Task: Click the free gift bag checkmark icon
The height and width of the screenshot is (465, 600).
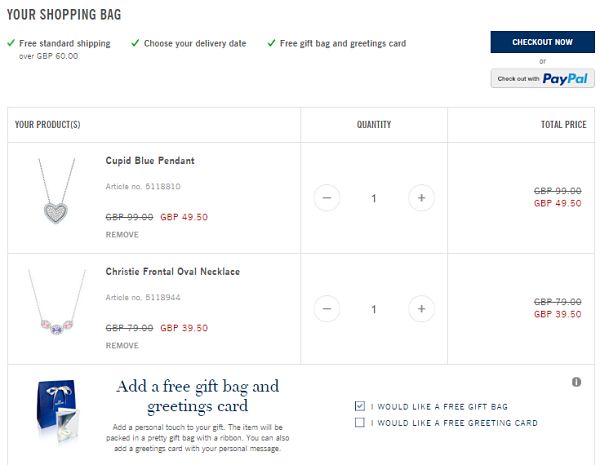Action: [x=271, y=42]
